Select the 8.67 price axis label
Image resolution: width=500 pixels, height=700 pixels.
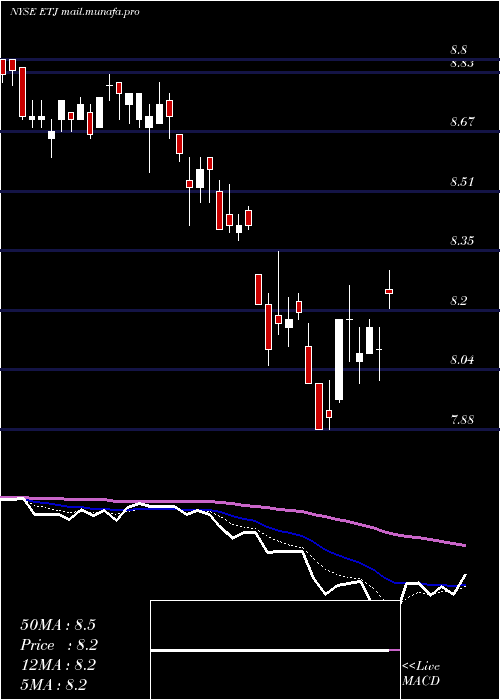462,121
